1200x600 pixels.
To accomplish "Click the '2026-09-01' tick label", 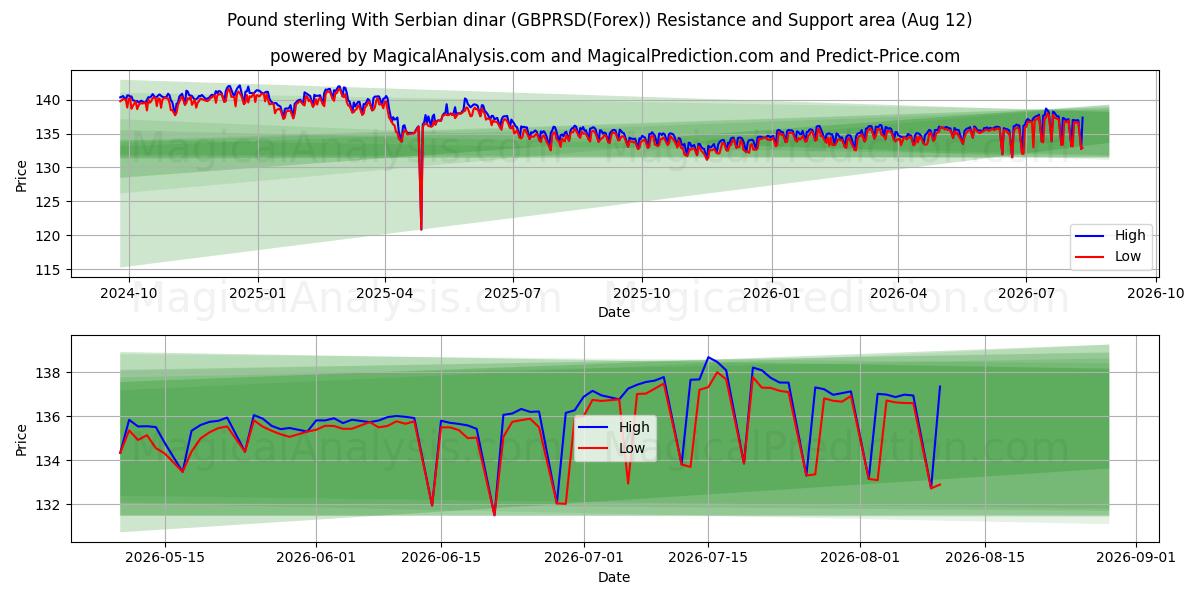I will (1136, 558).
